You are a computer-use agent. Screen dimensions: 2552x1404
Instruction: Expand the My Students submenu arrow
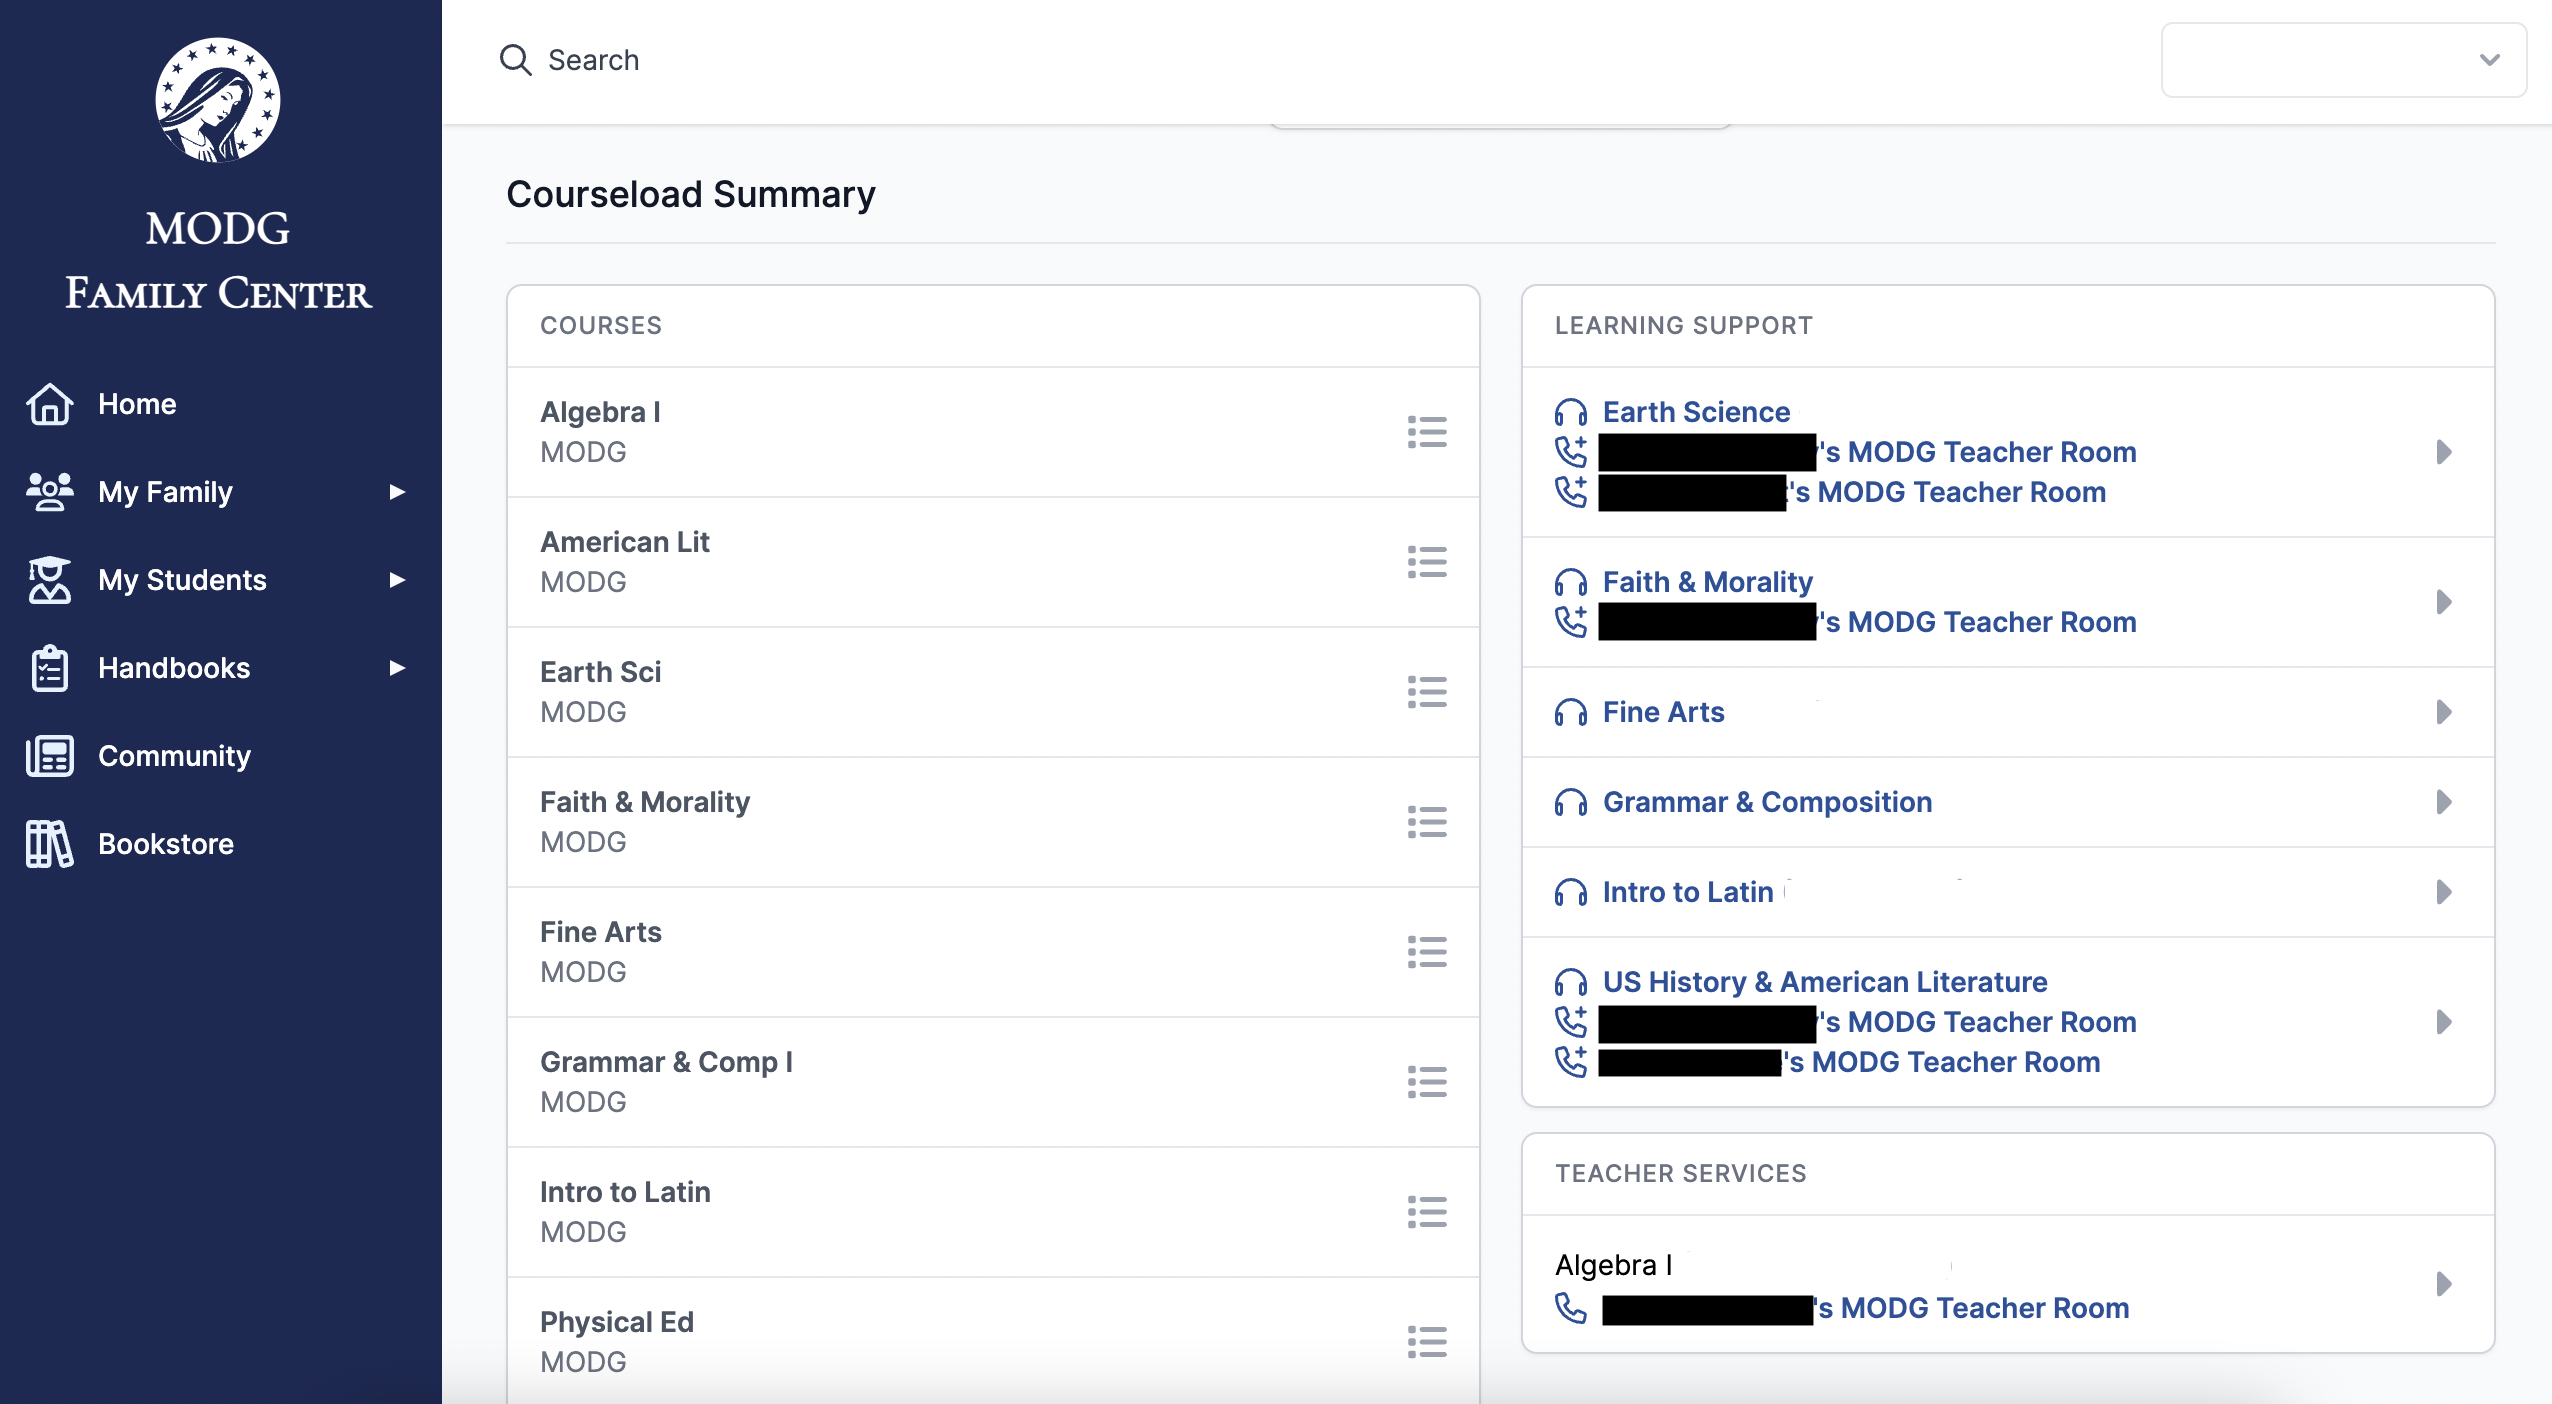397,580
